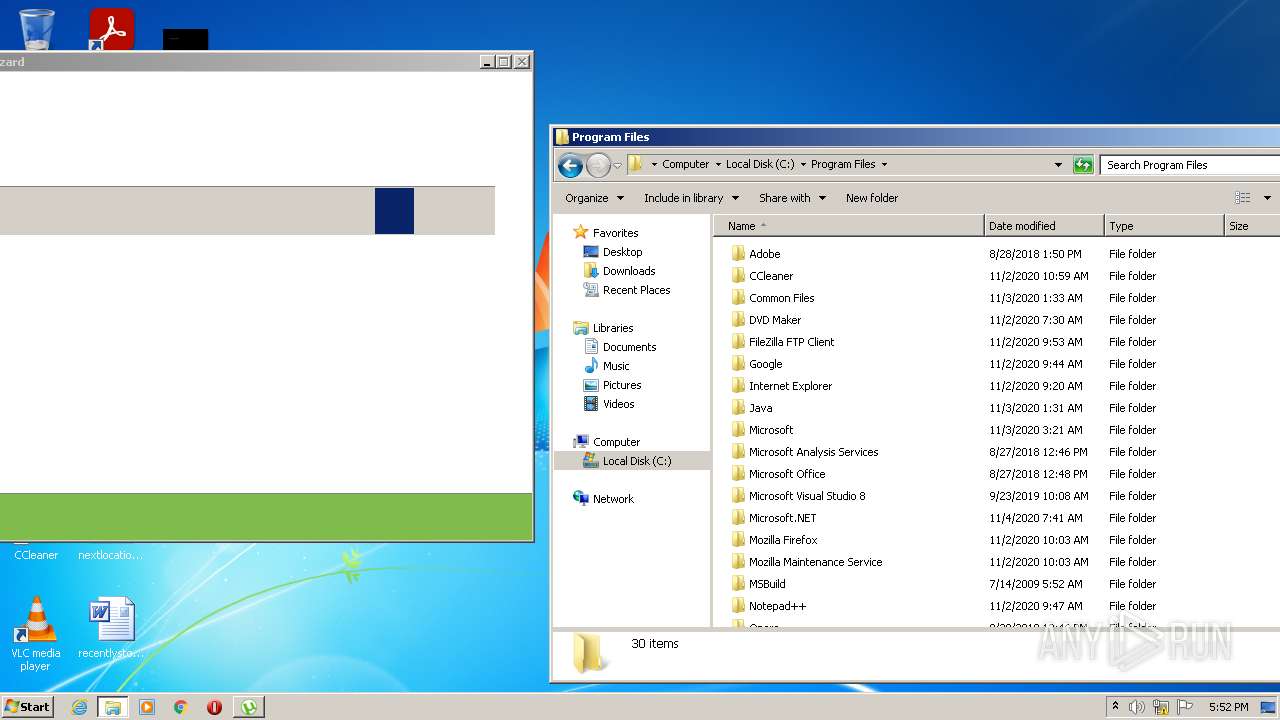Expand the recent pages dropdown beside forward
1280x720 pixels.
617,165
